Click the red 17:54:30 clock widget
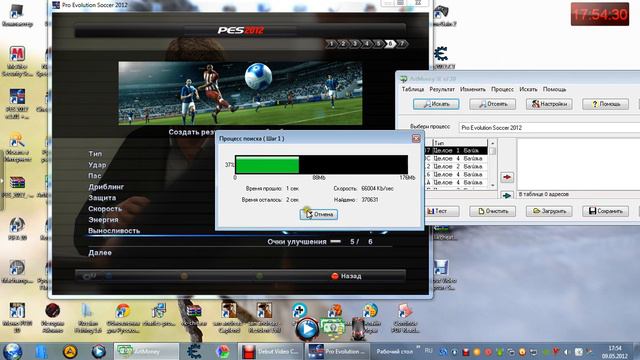 pos(600,15)
